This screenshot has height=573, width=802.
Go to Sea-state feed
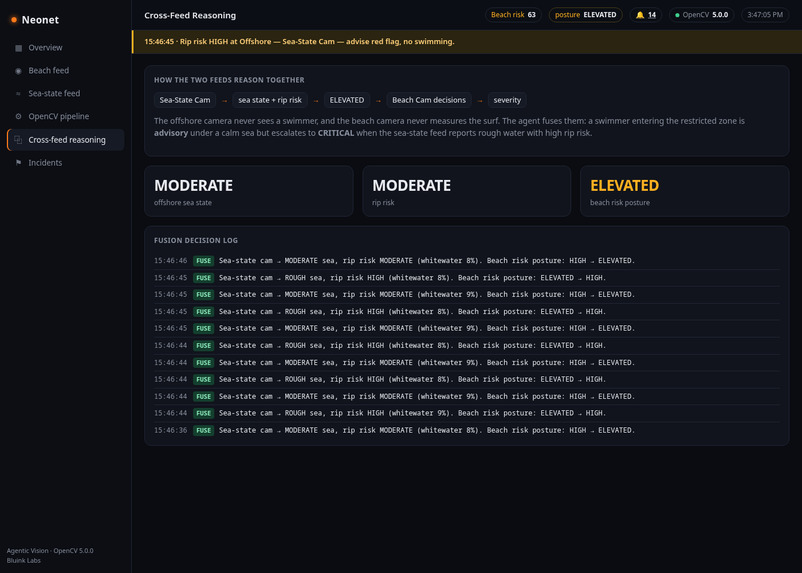tap(65, 94)
